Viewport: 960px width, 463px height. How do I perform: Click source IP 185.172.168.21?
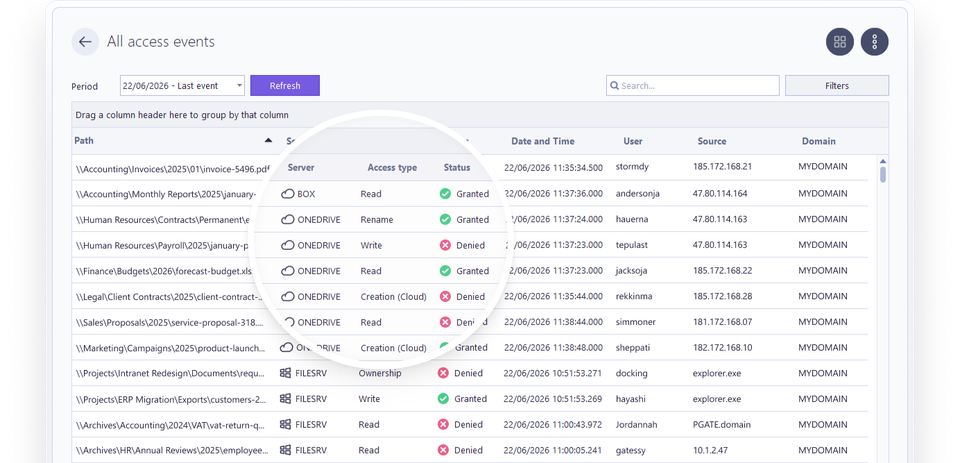click(722, 167)
